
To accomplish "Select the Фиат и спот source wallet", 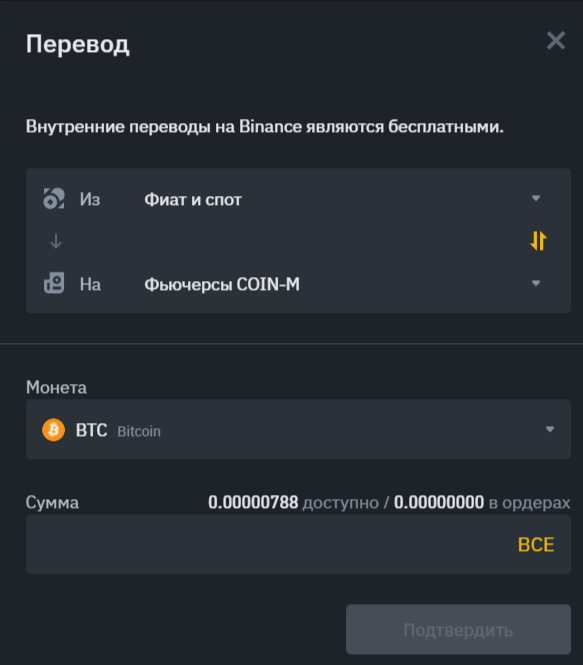I will click(193, 199).
